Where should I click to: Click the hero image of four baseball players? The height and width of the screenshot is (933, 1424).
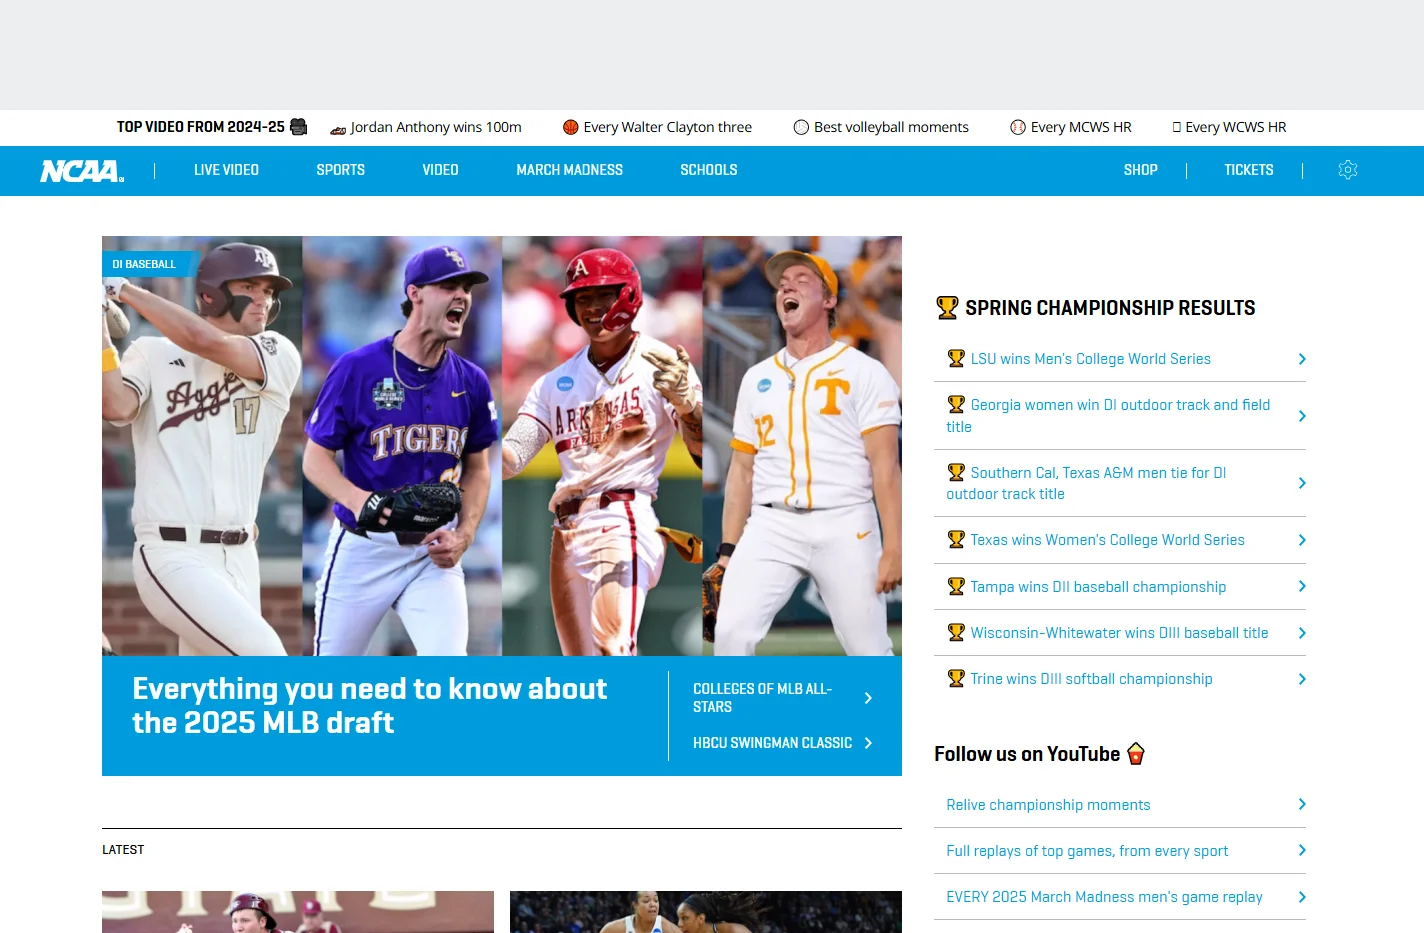[x=502, y=446]
